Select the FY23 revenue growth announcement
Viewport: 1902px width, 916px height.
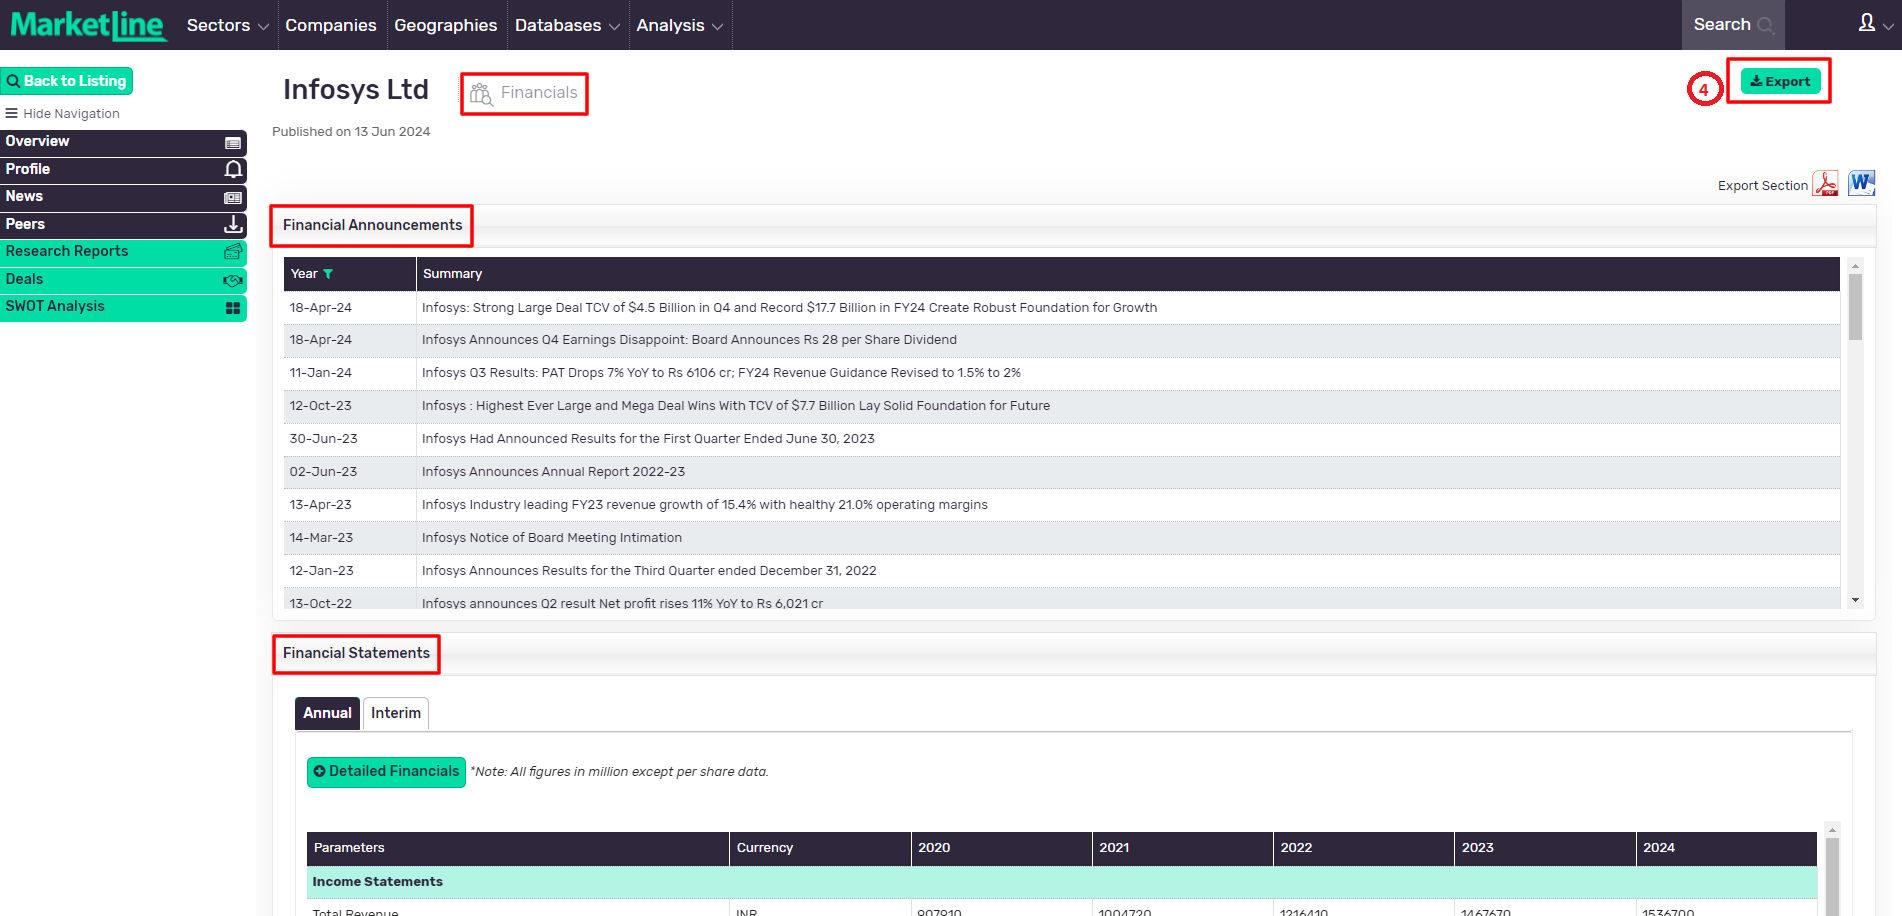[1062, 505]
